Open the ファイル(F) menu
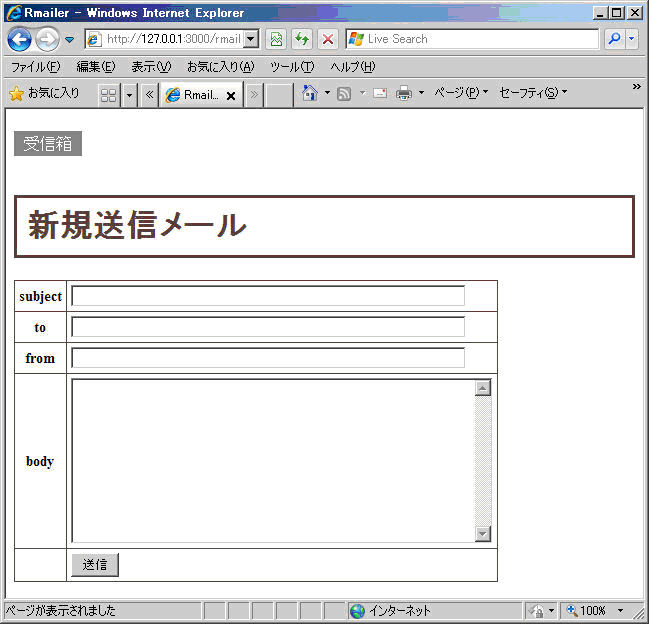The height and width of the screenshot is (624, 649). click(x=36, y=67)
